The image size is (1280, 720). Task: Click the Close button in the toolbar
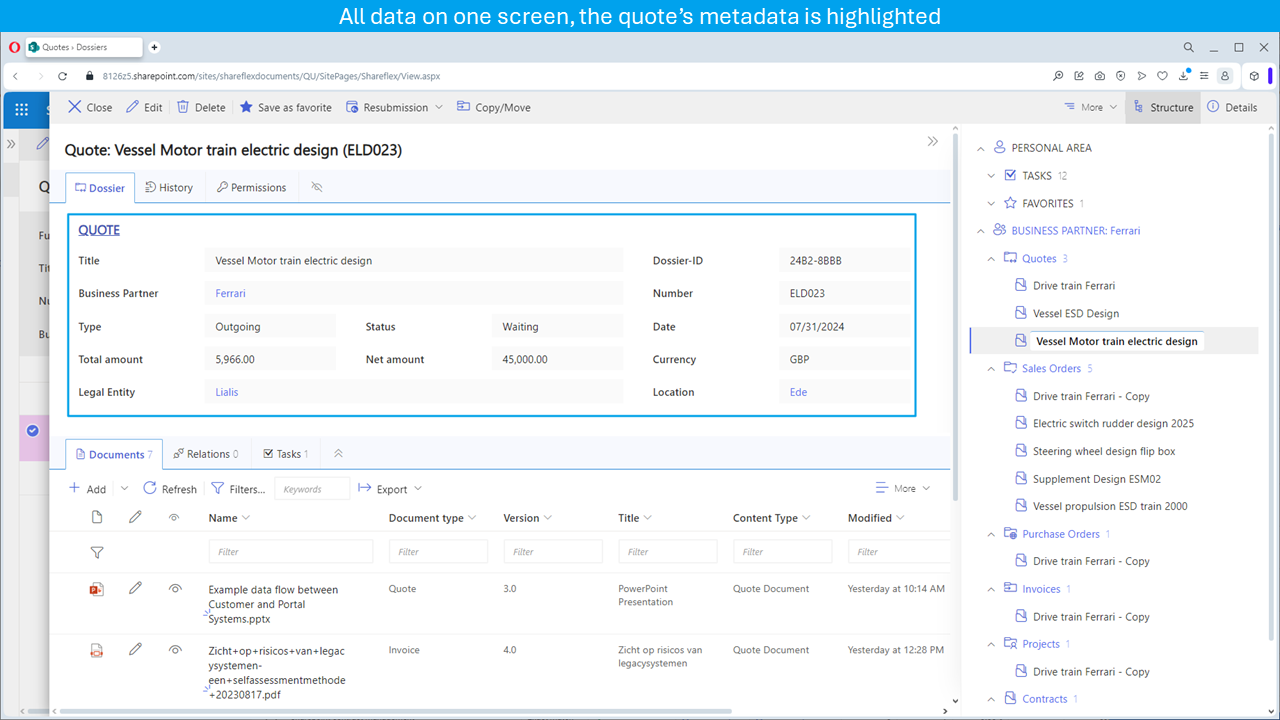[x=89, y=107]
